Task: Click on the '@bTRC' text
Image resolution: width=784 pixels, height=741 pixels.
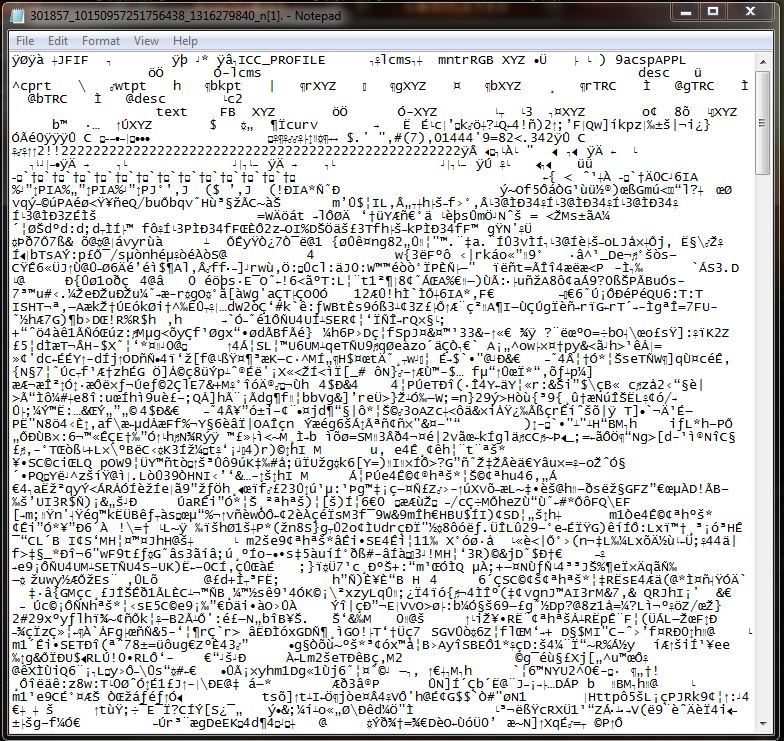Action: pyautogui.click(x=48, y=99)
